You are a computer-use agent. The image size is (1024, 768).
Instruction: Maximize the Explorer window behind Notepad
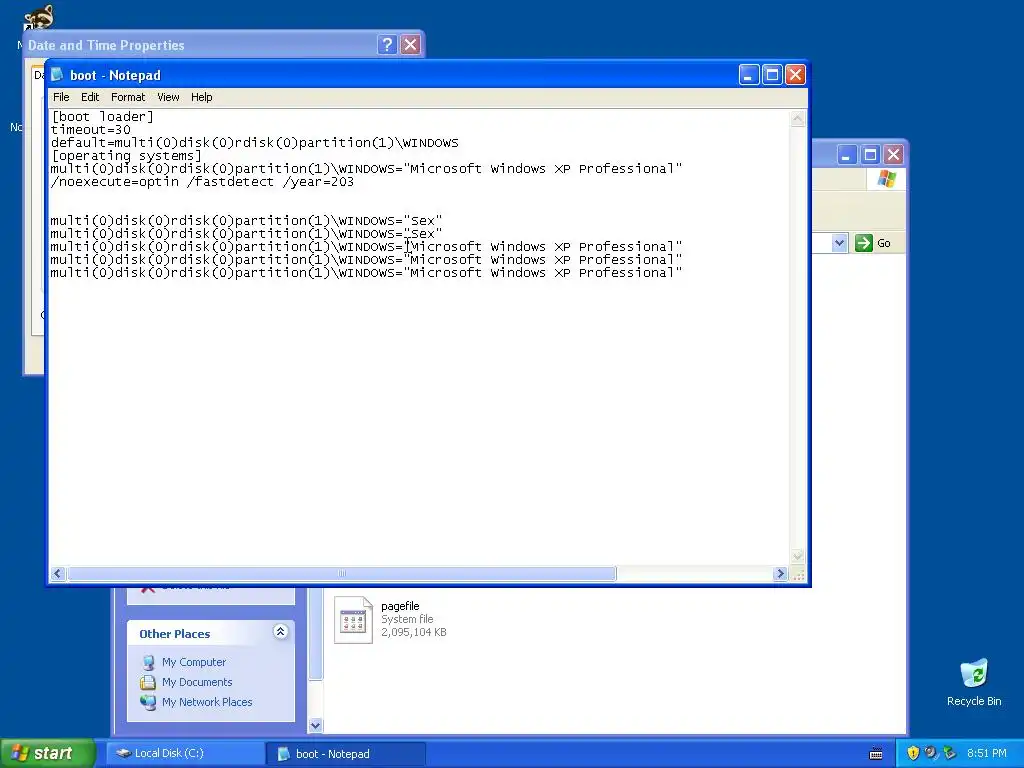(x=870, y=155)
